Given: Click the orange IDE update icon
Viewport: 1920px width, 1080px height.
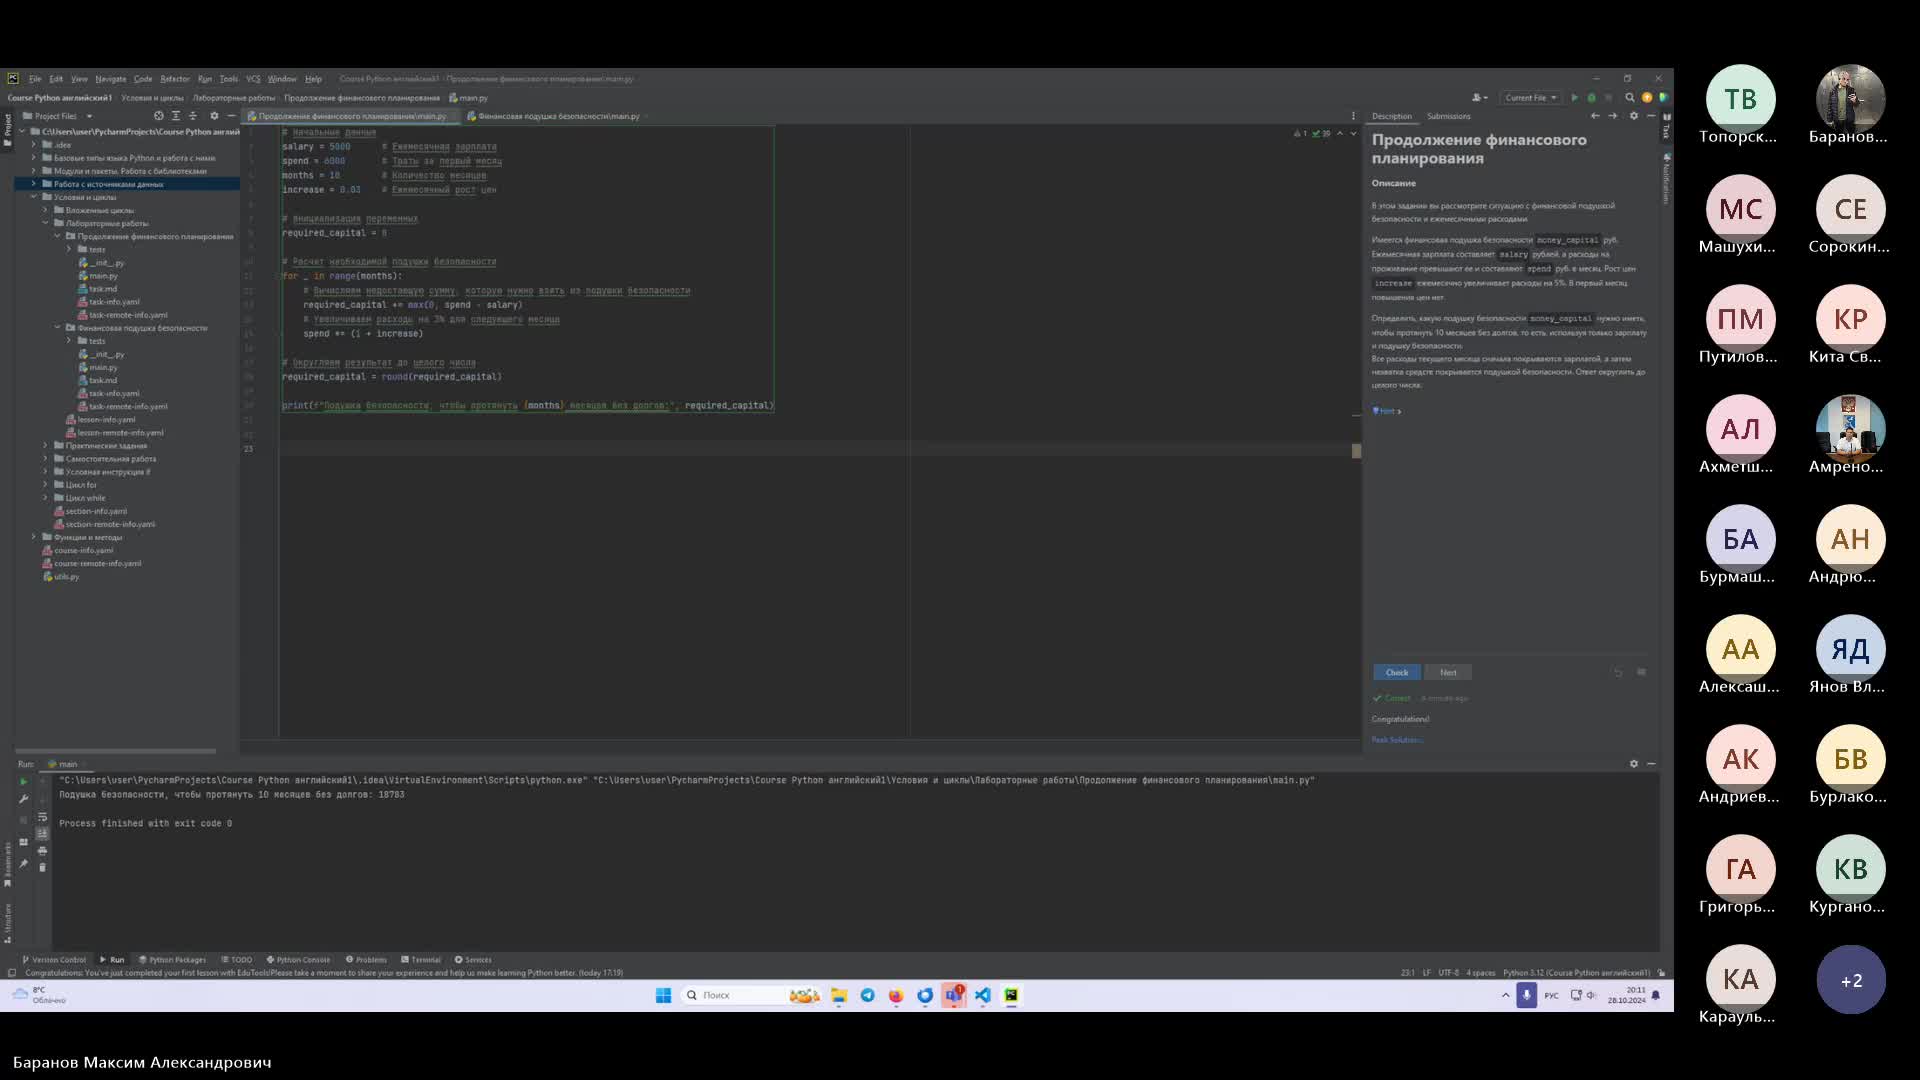Looking at the screenshot, I should coord(1647,98).
